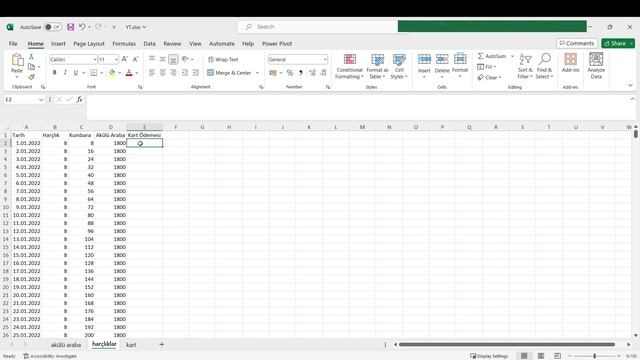Open the File menu
Image resolution: width=640 pixels, height=360 pixels.
[13, 44]
